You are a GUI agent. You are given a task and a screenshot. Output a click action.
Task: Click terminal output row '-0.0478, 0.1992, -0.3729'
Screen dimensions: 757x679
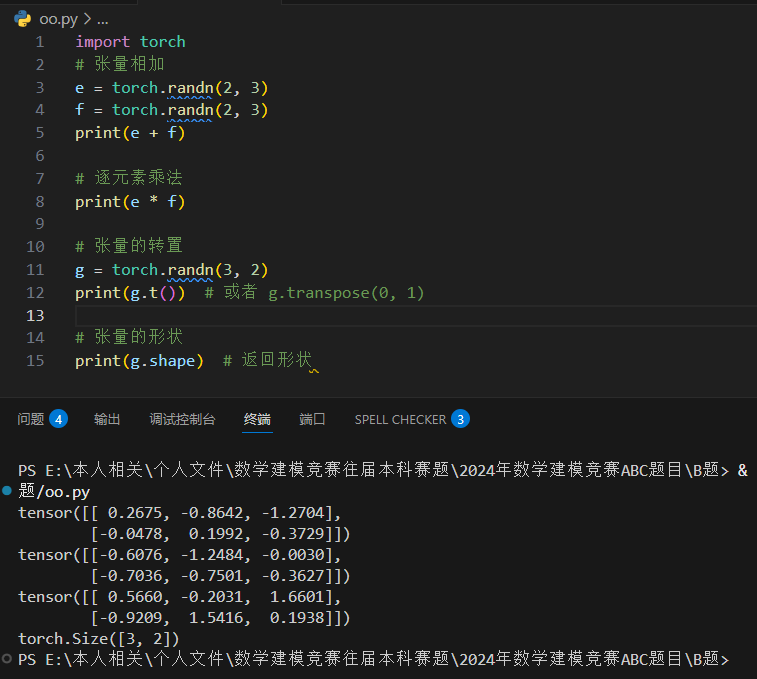220,534
